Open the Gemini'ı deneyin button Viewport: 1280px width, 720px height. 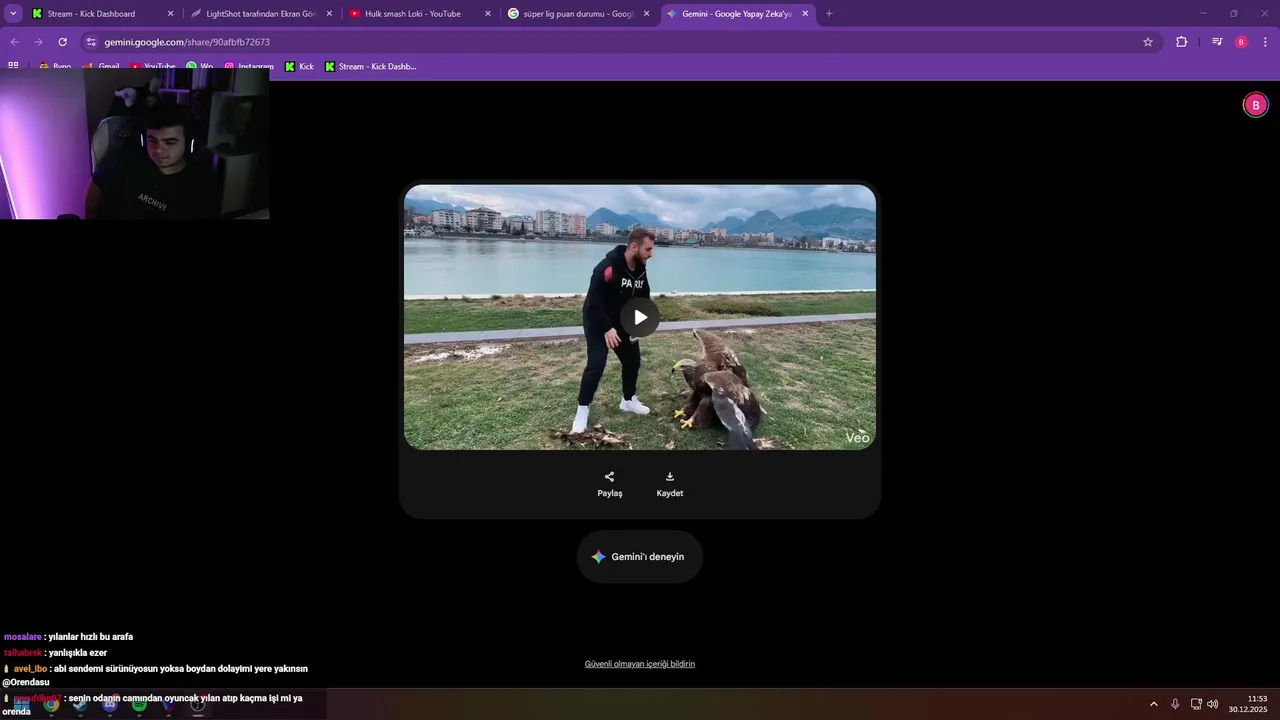(640, 557)
